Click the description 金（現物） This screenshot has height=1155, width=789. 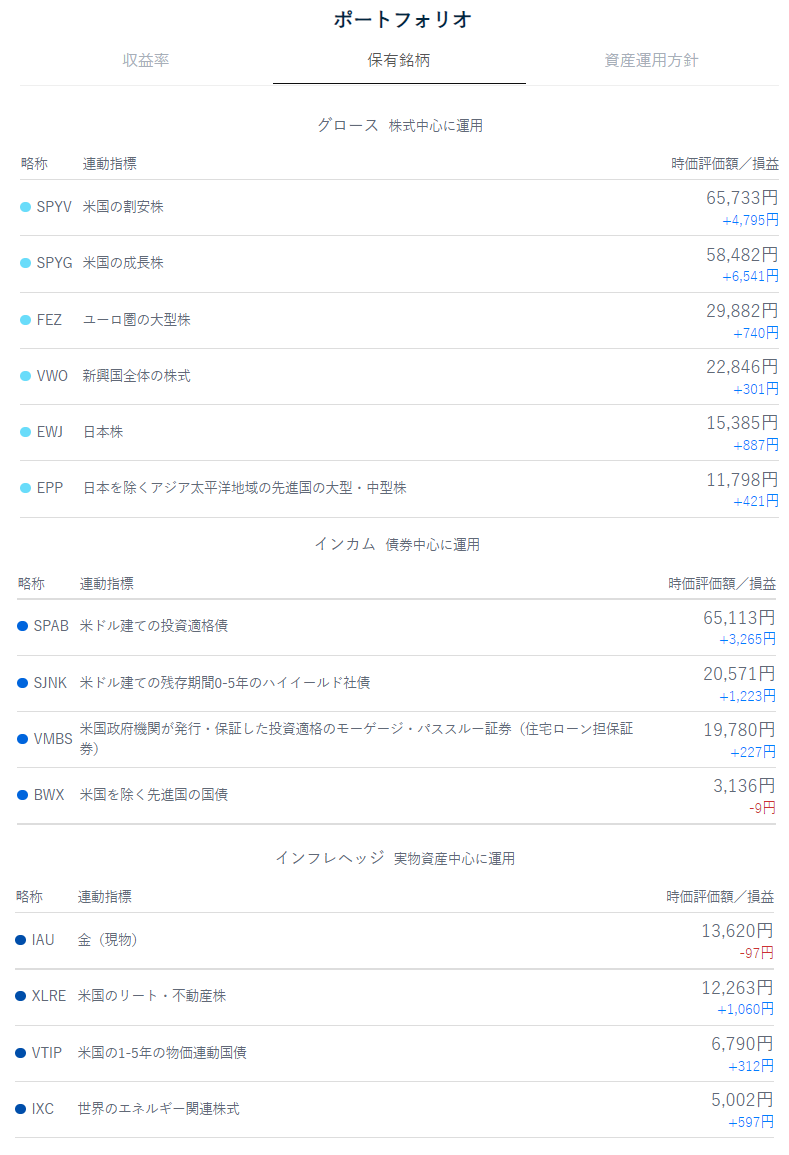pyautogui.click(x=108, y=940)
